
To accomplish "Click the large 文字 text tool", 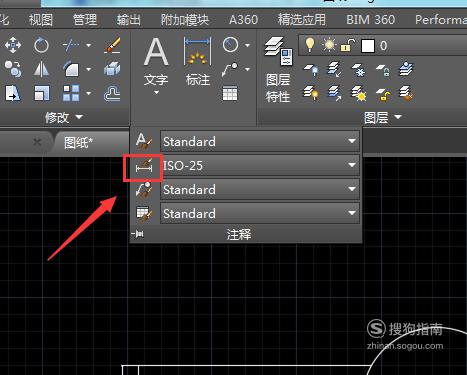I will 156,65.
